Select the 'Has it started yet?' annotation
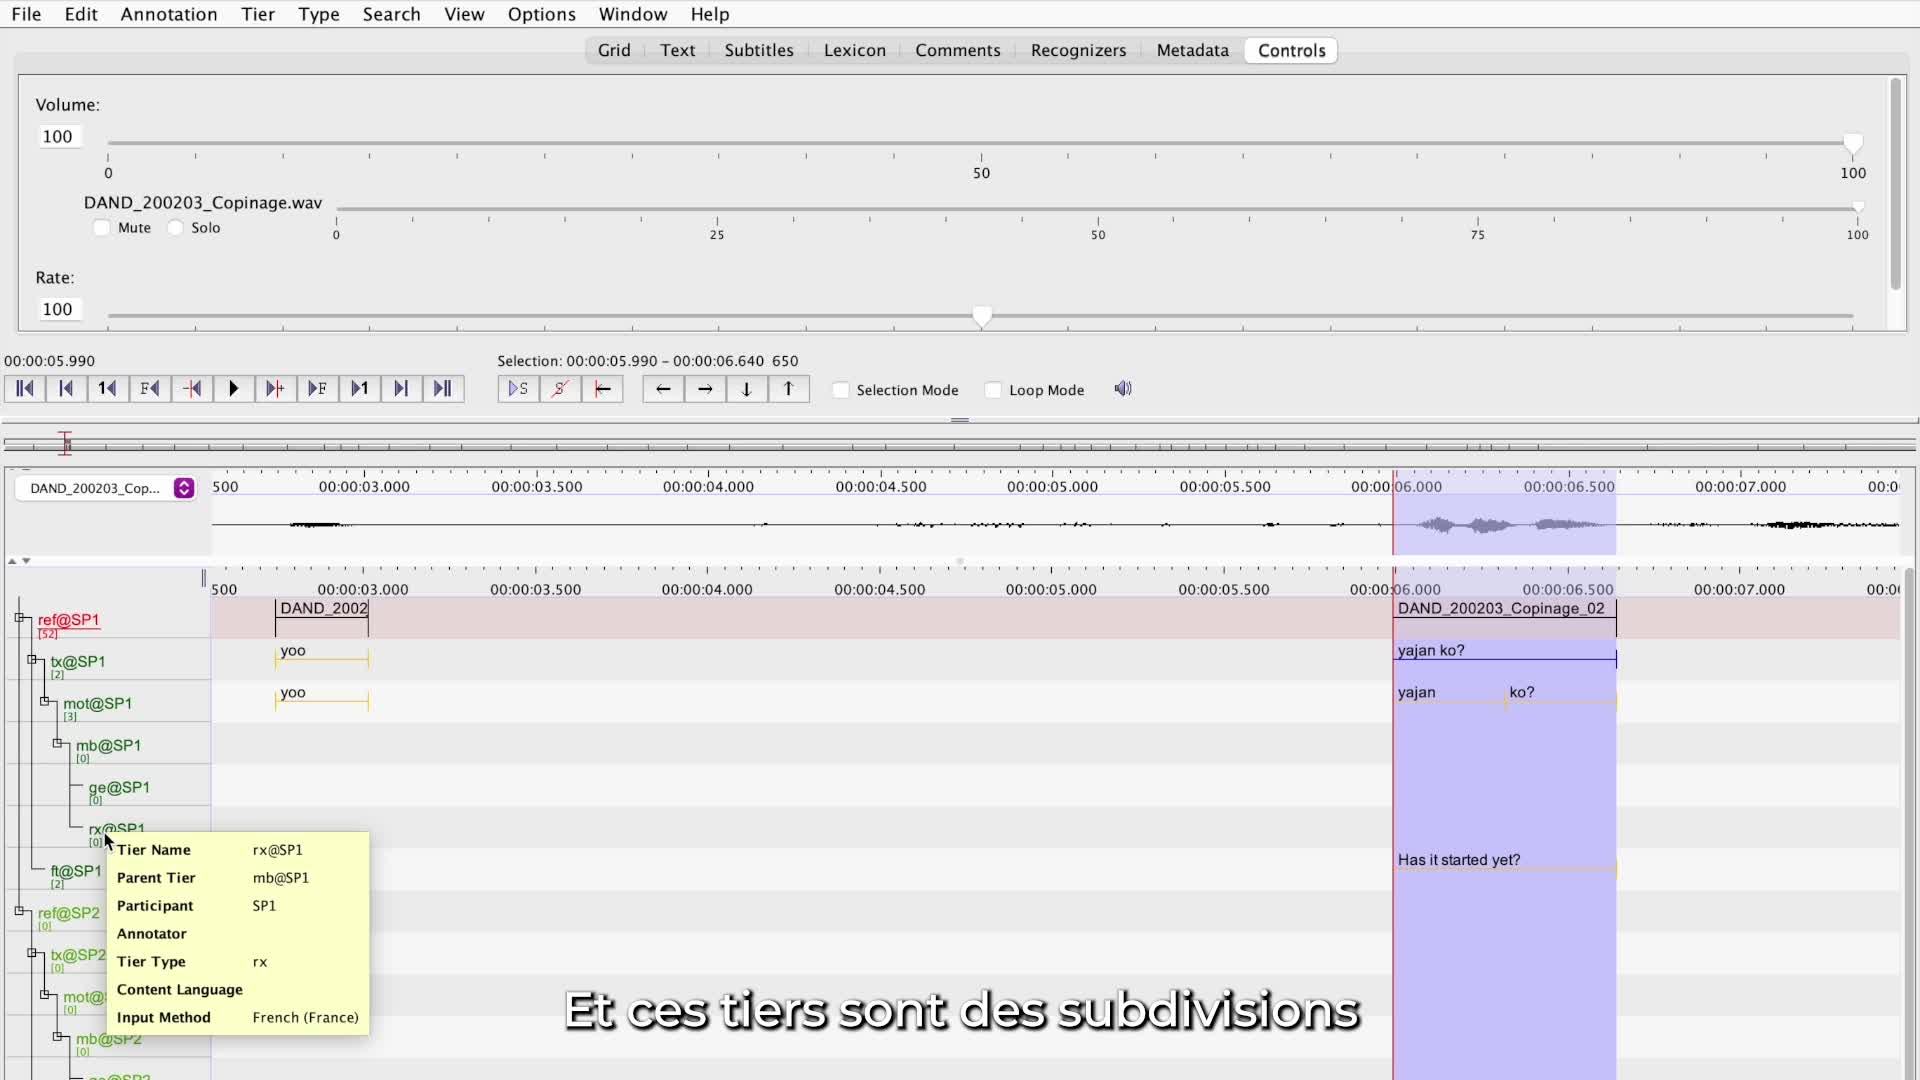The width and height of the screenshot is (1920, 1080). (x=1458, y=860)
